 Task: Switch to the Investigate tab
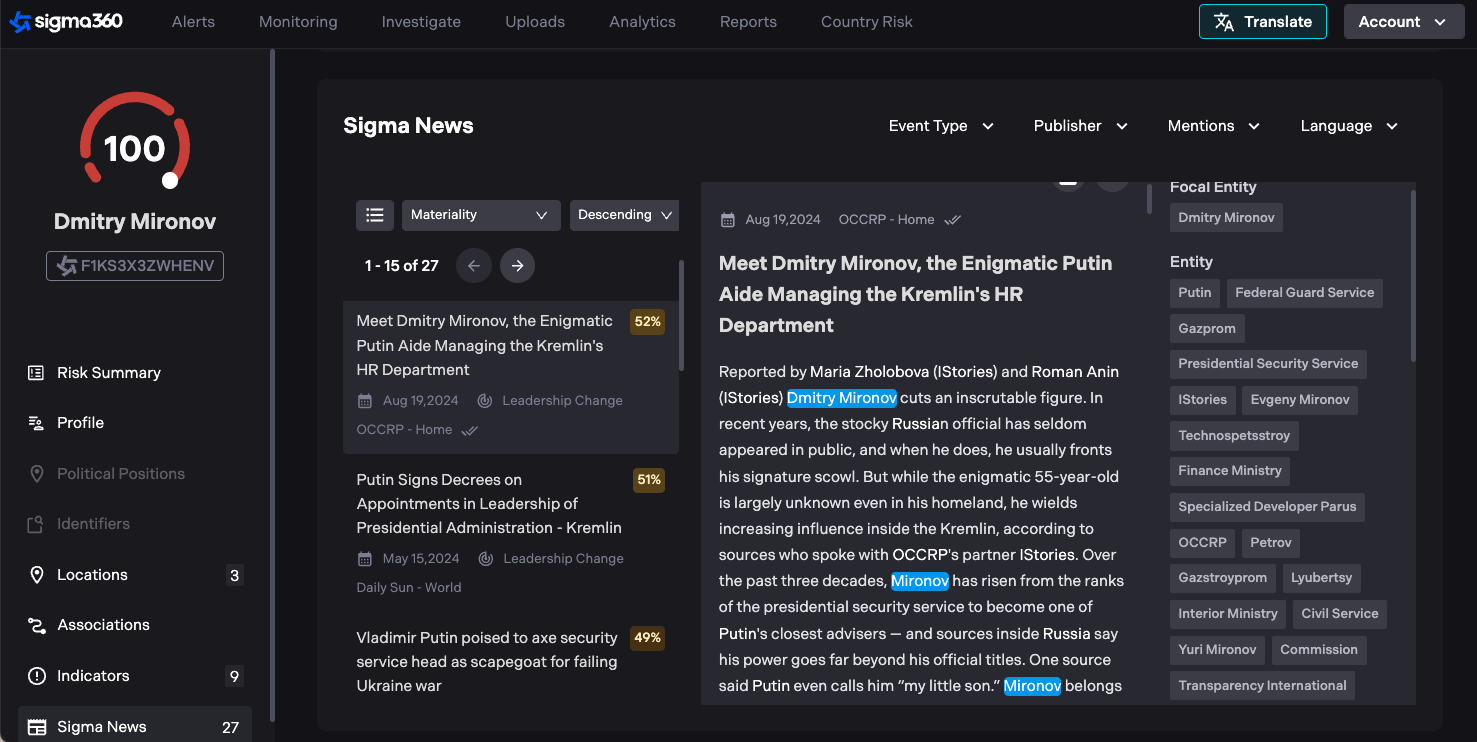click(421, 22)
